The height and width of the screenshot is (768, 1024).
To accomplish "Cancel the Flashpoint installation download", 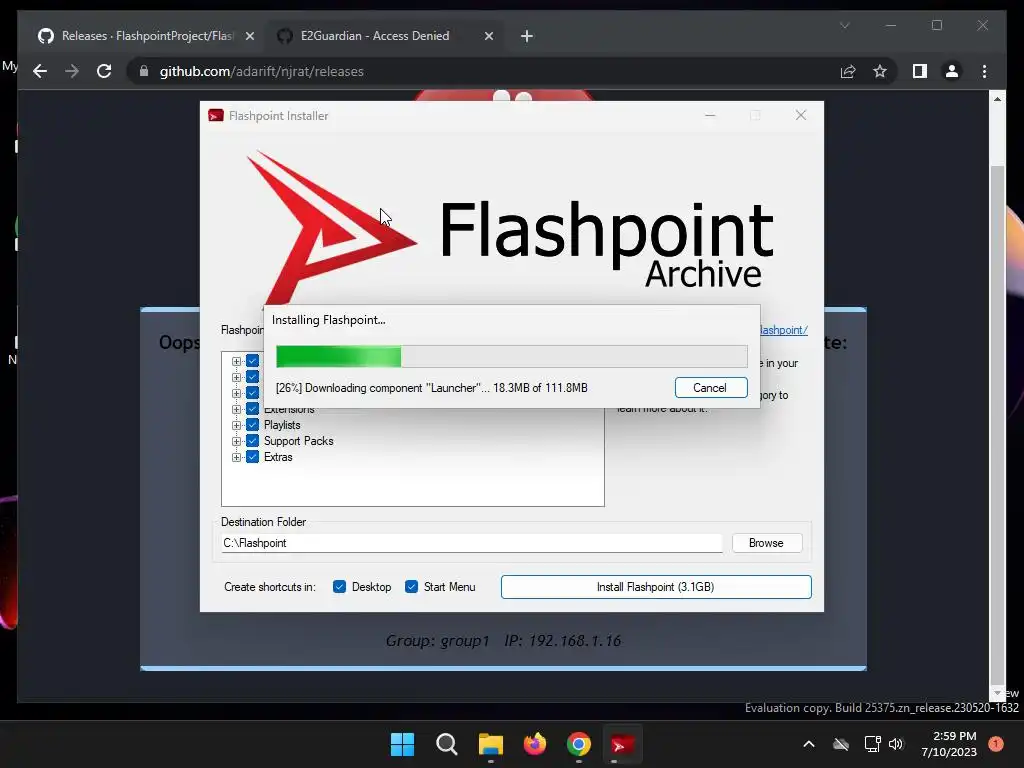I will pos(711,388).
